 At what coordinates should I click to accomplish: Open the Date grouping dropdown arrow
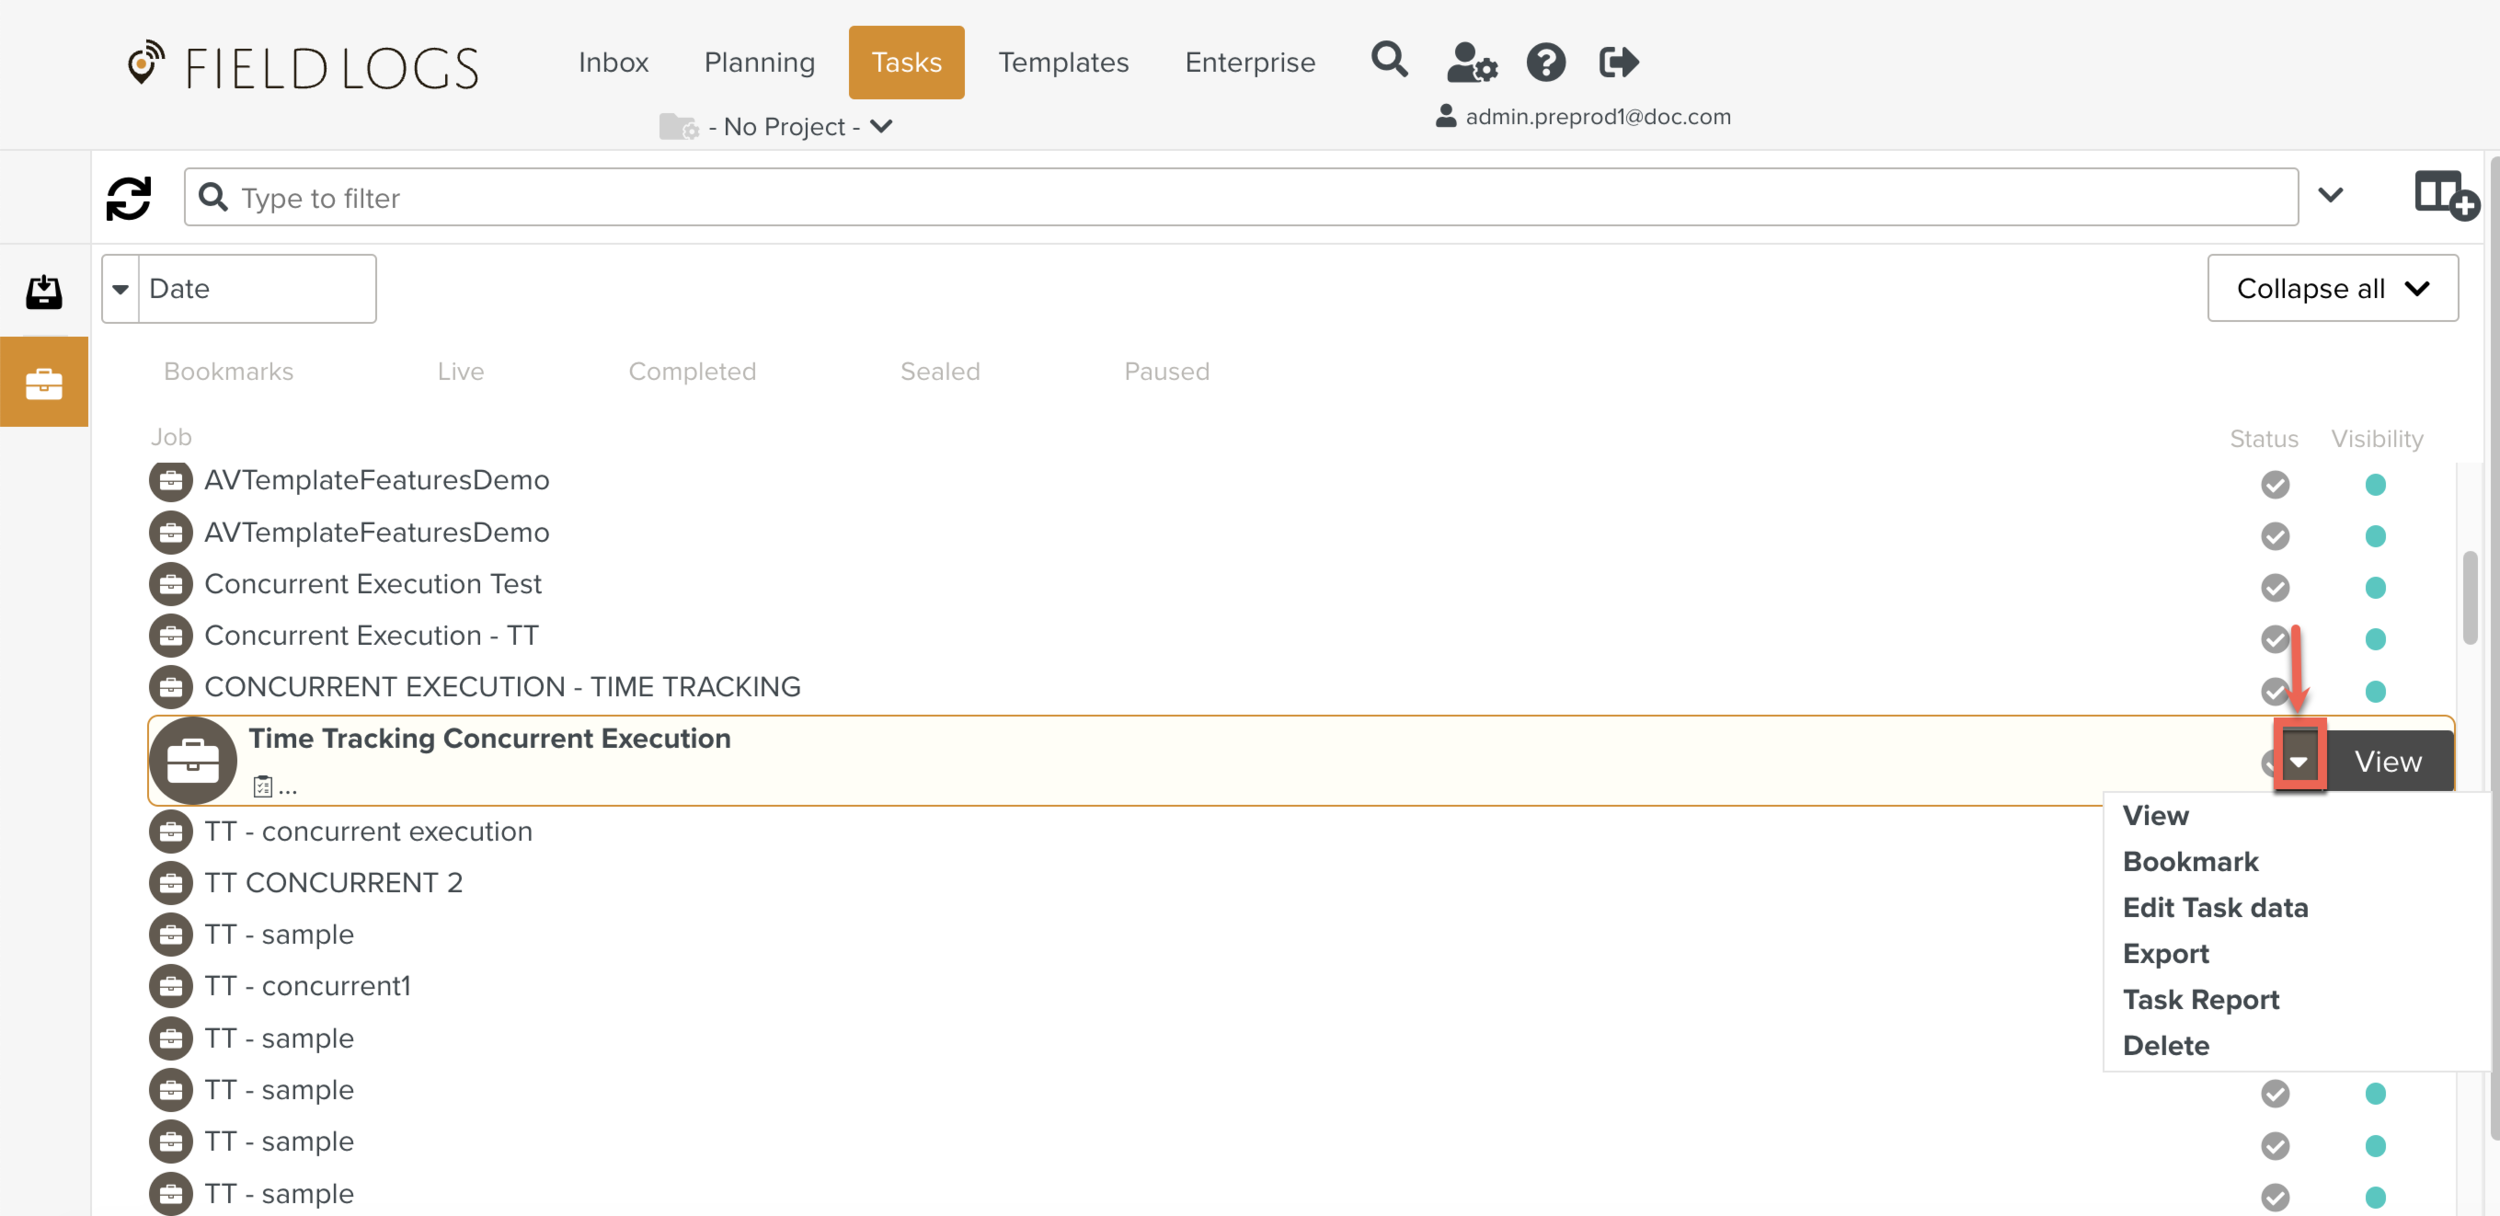tap(121, 289)
